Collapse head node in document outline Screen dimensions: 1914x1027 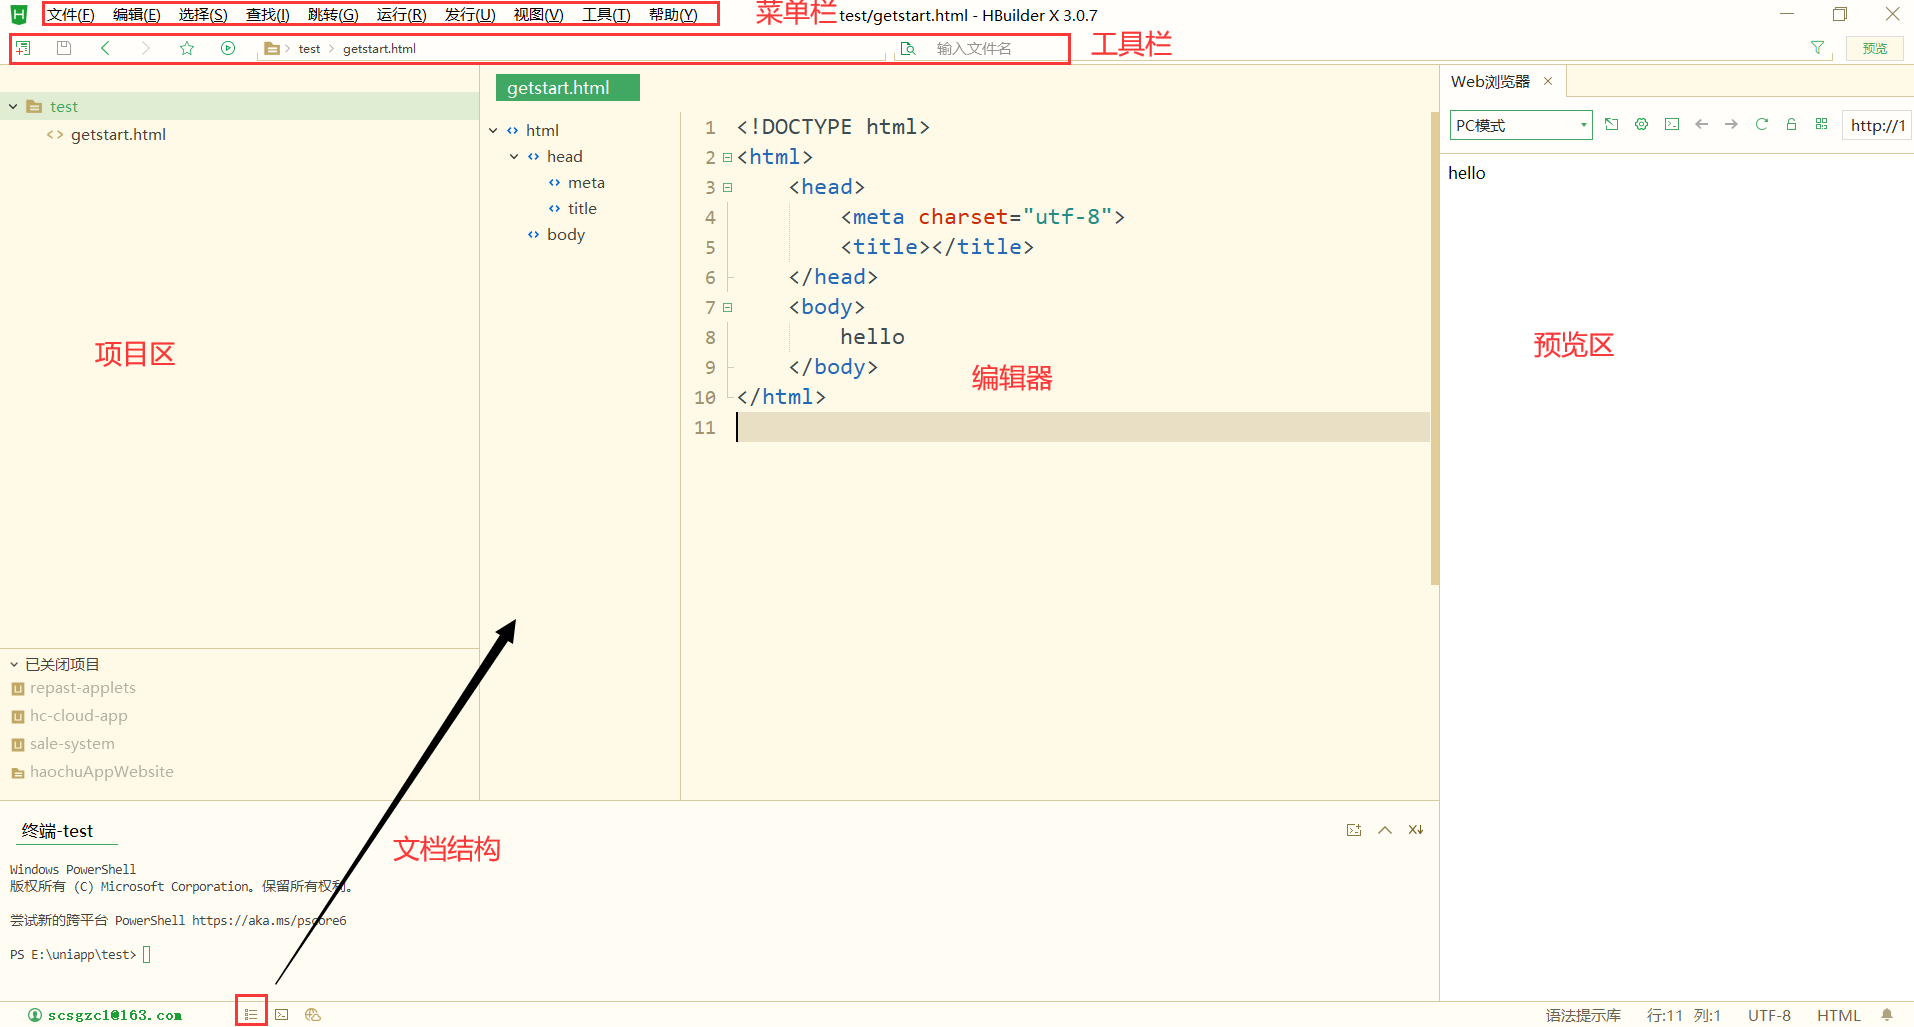click(514, 156)
